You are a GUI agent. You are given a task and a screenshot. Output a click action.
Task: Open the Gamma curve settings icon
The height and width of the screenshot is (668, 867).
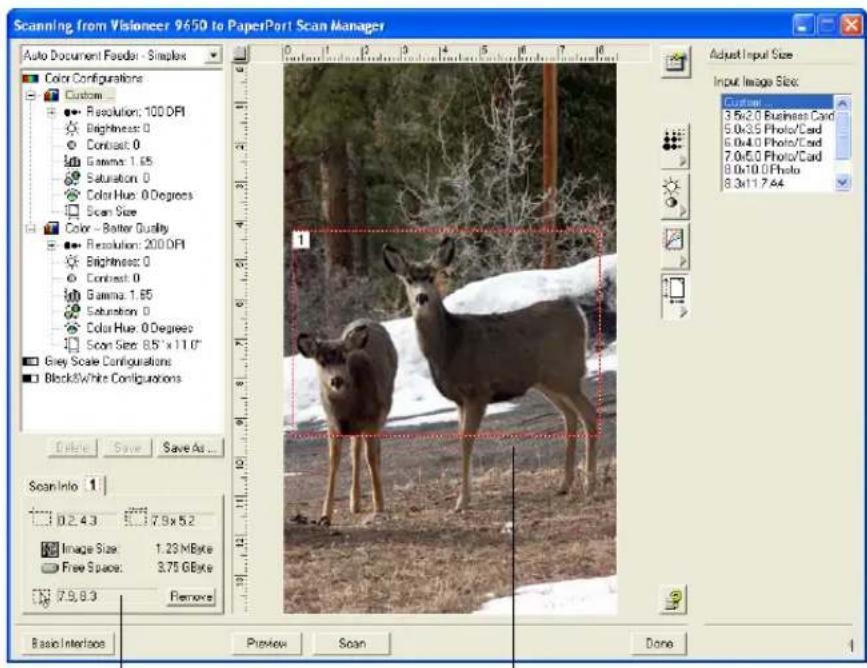(x=675, y=247)
